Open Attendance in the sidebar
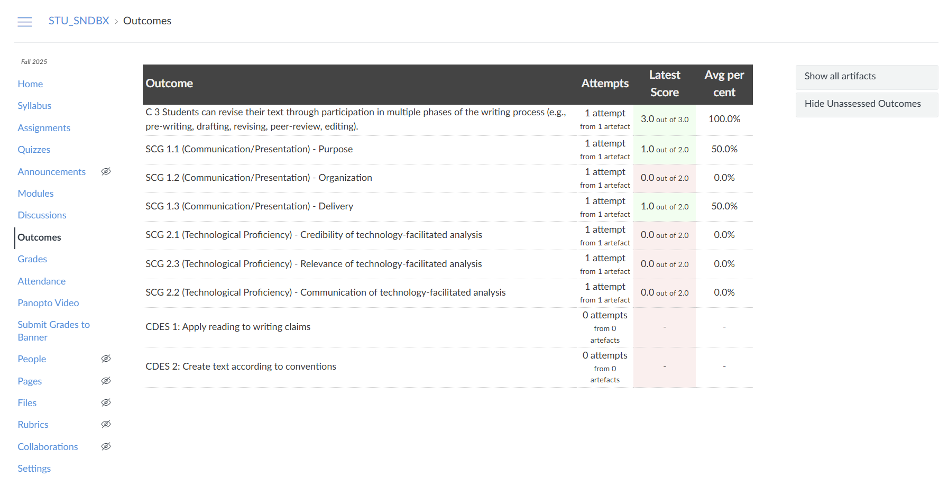Image resolution: width=939 pixels, height=477 pixels. click(x=41, y=281)
